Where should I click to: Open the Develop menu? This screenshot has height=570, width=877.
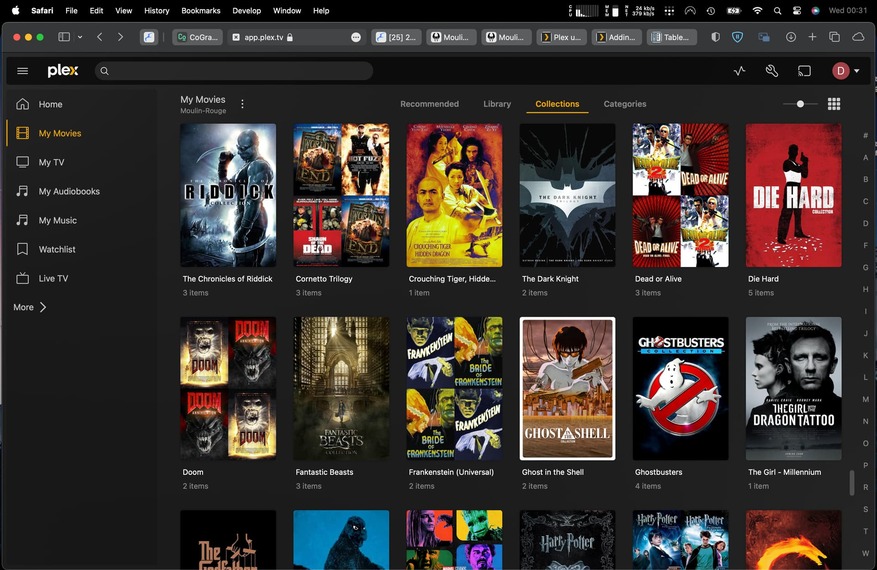247,11
